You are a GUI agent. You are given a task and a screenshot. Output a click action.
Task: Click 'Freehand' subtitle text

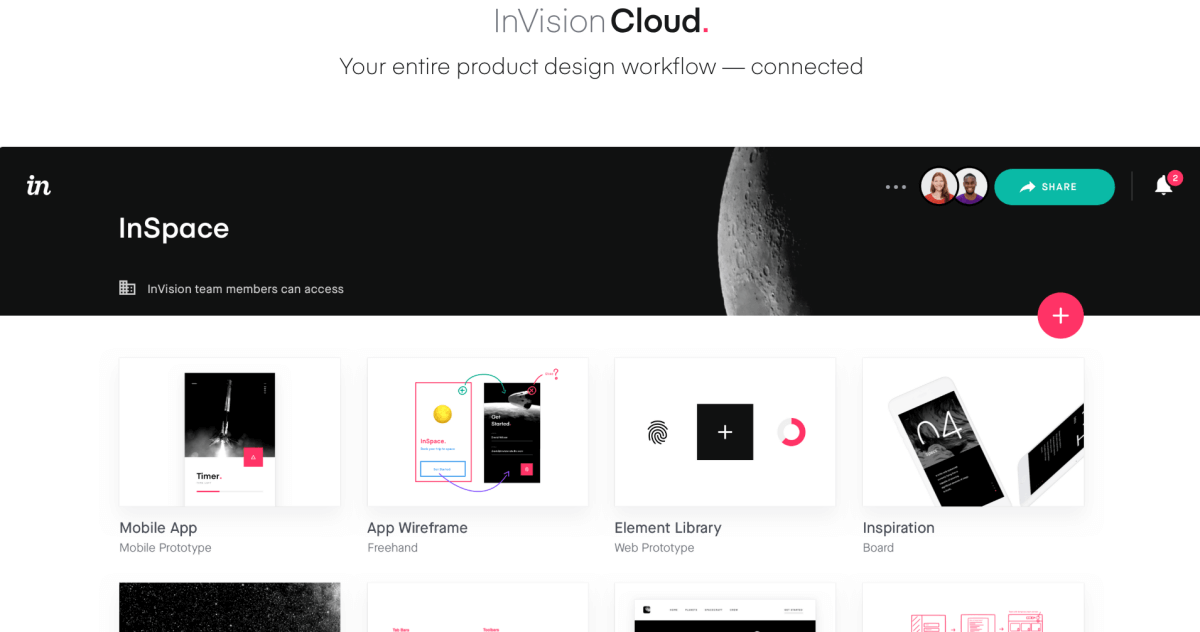tap(392, 548)
